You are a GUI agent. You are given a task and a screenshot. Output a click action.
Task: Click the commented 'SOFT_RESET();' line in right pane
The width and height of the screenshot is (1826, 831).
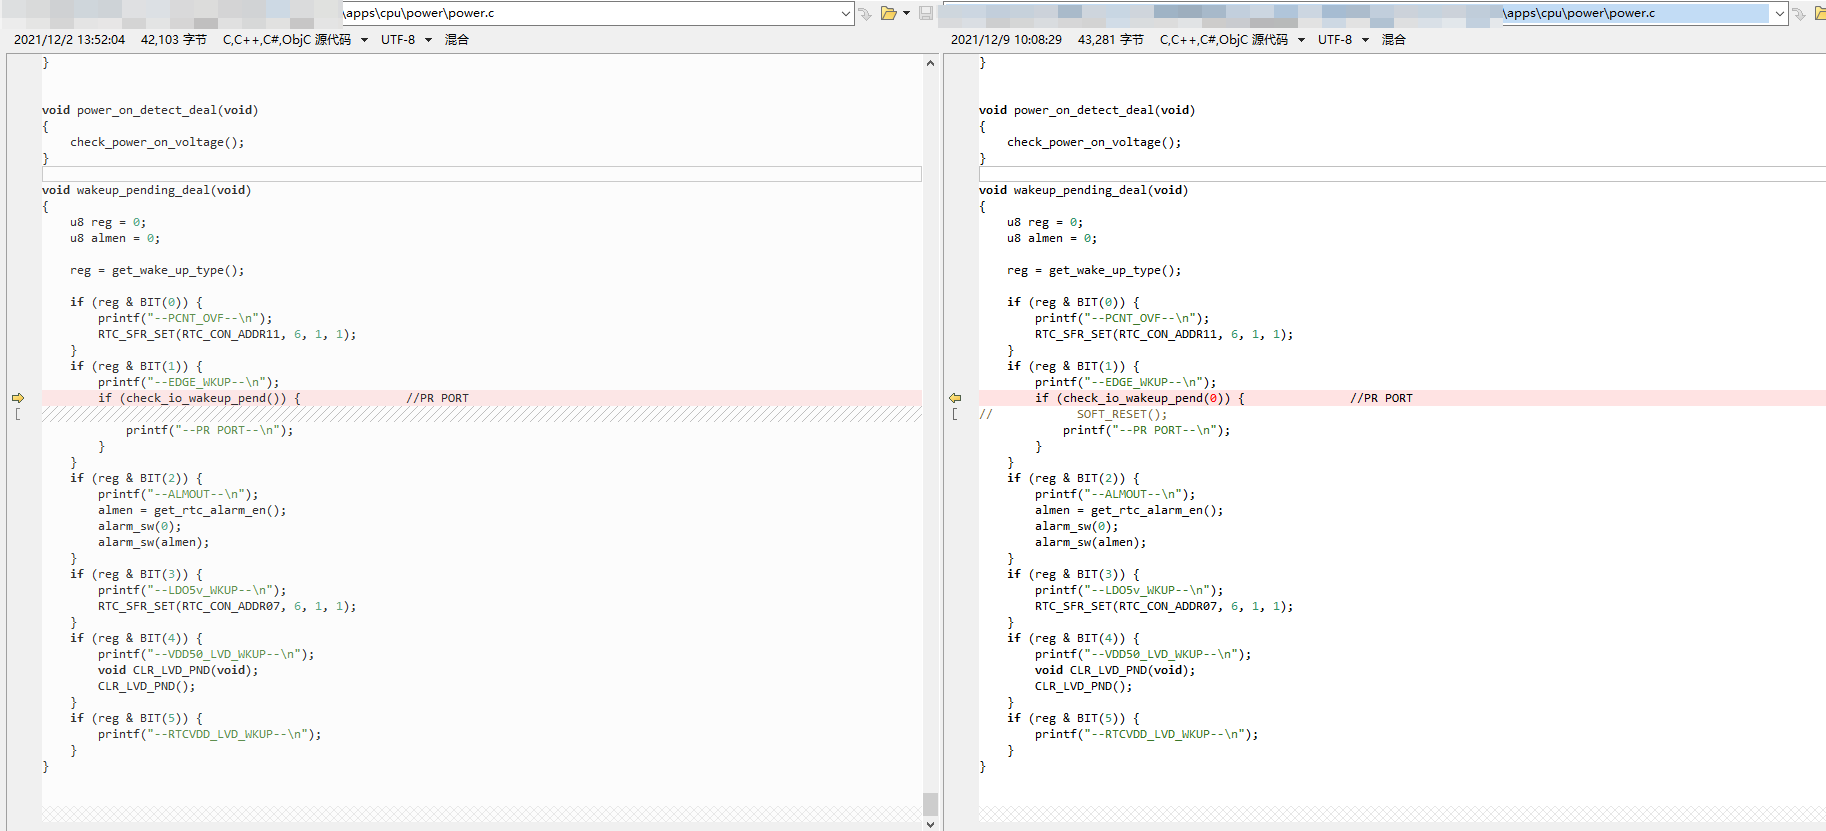click(1122, 414)
